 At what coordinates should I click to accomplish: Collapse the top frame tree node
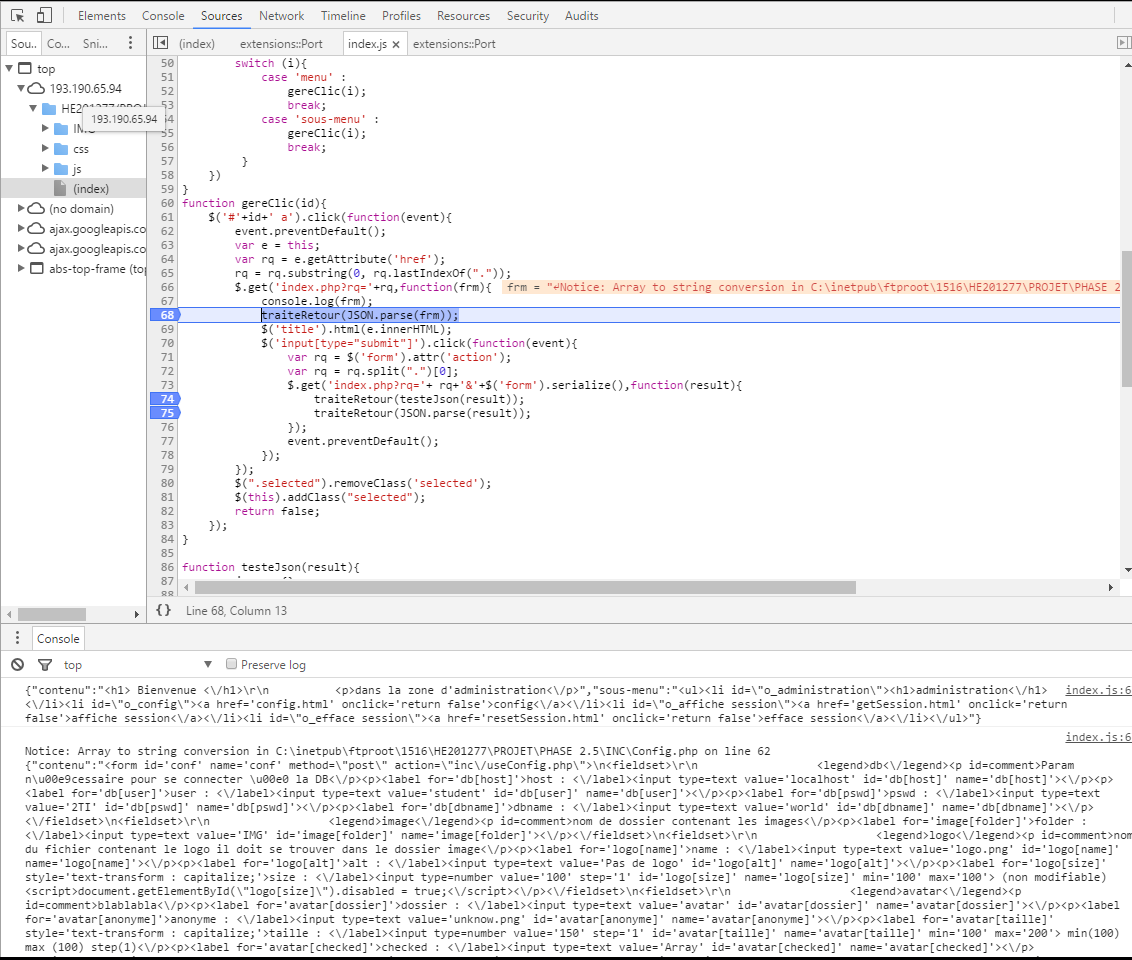point(9,68)
